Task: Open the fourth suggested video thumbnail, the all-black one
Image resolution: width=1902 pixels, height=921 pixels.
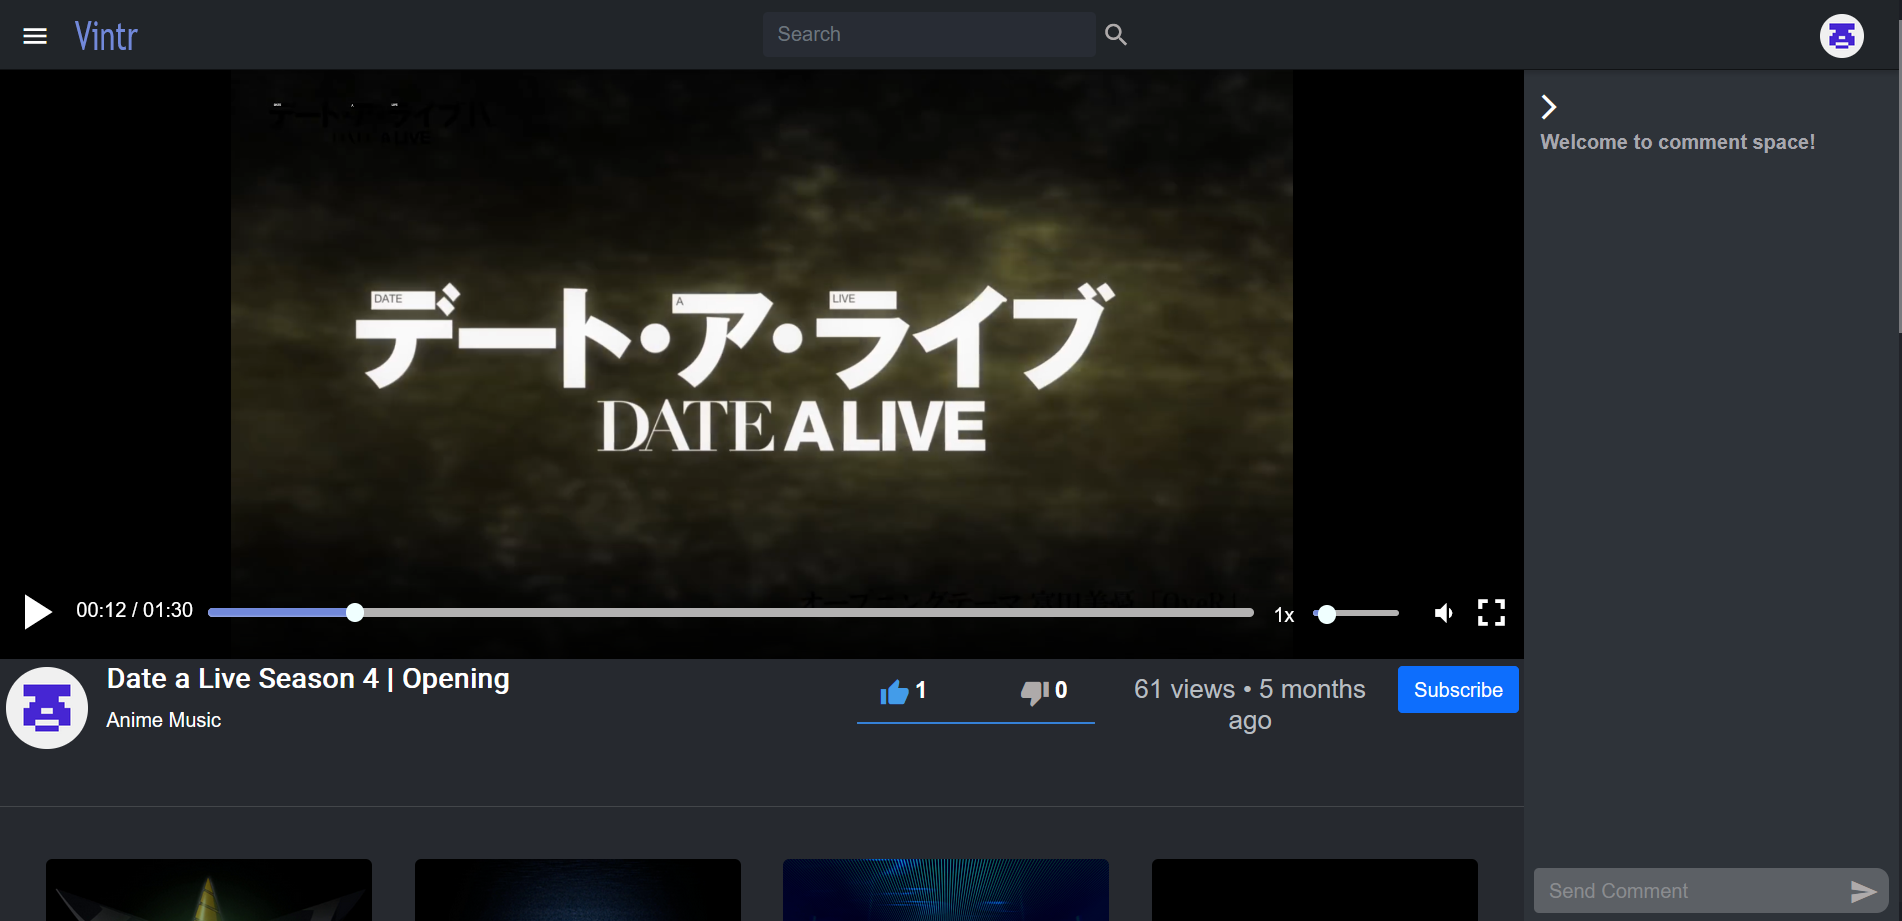Action: (1315, 890)
